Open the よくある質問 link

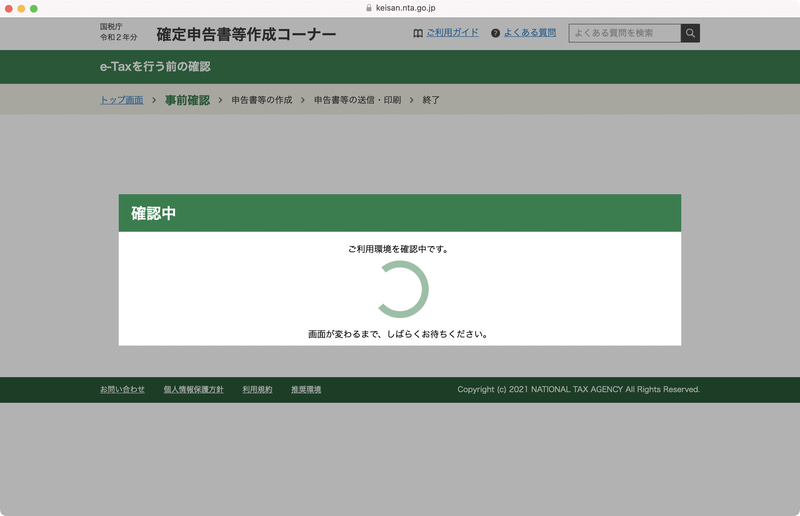530,33
